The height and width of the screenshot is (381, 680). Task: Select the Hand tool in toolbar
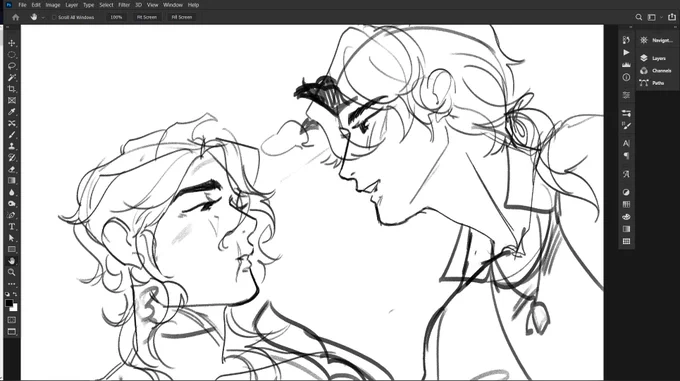point(12,261)
